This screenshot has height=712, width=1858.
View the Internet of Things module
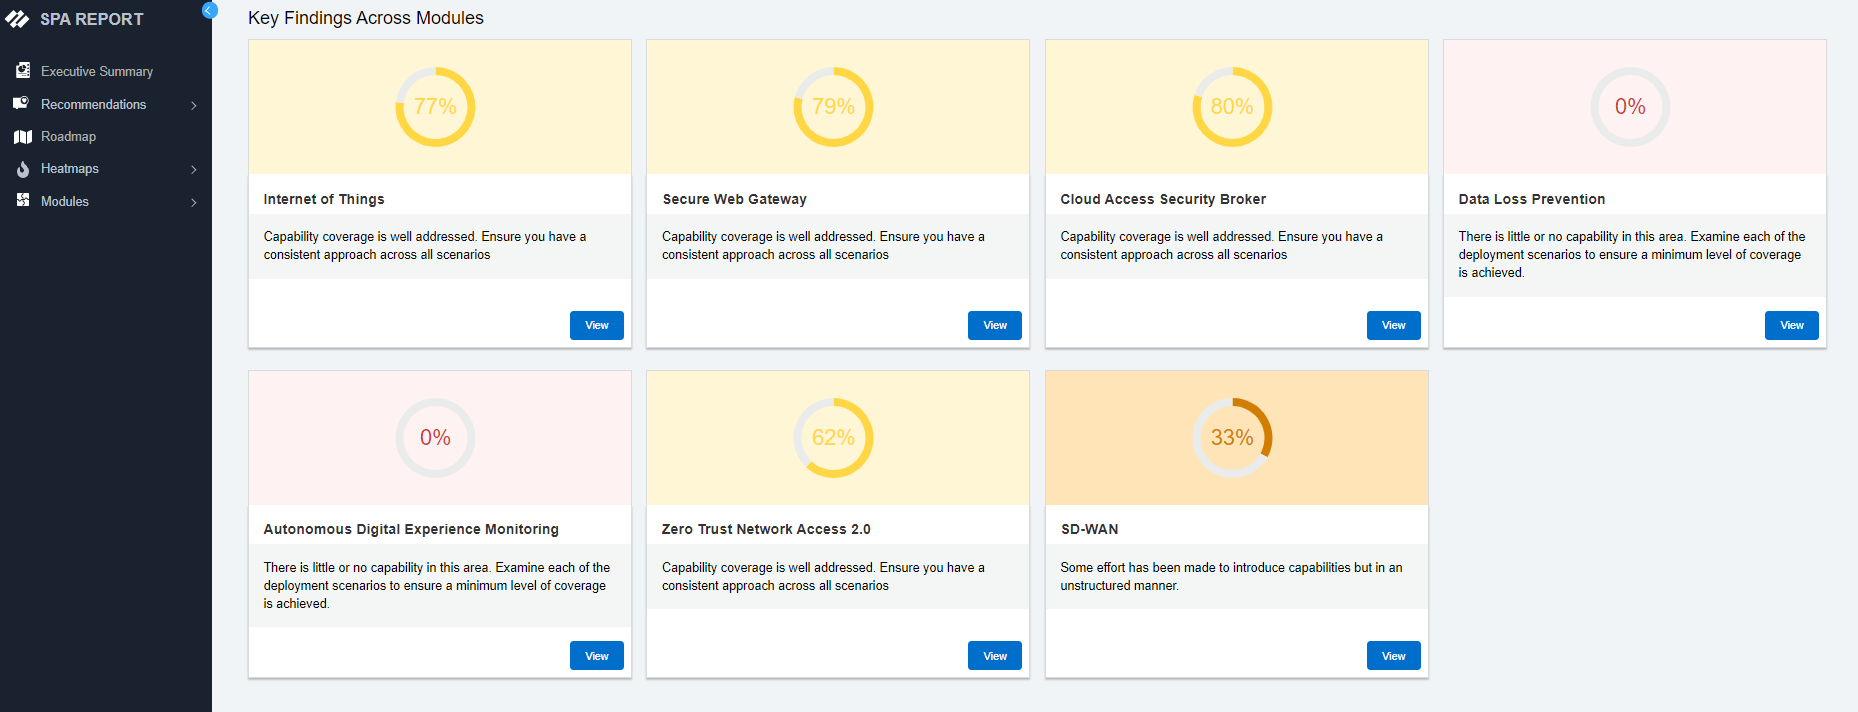(596, 325)
